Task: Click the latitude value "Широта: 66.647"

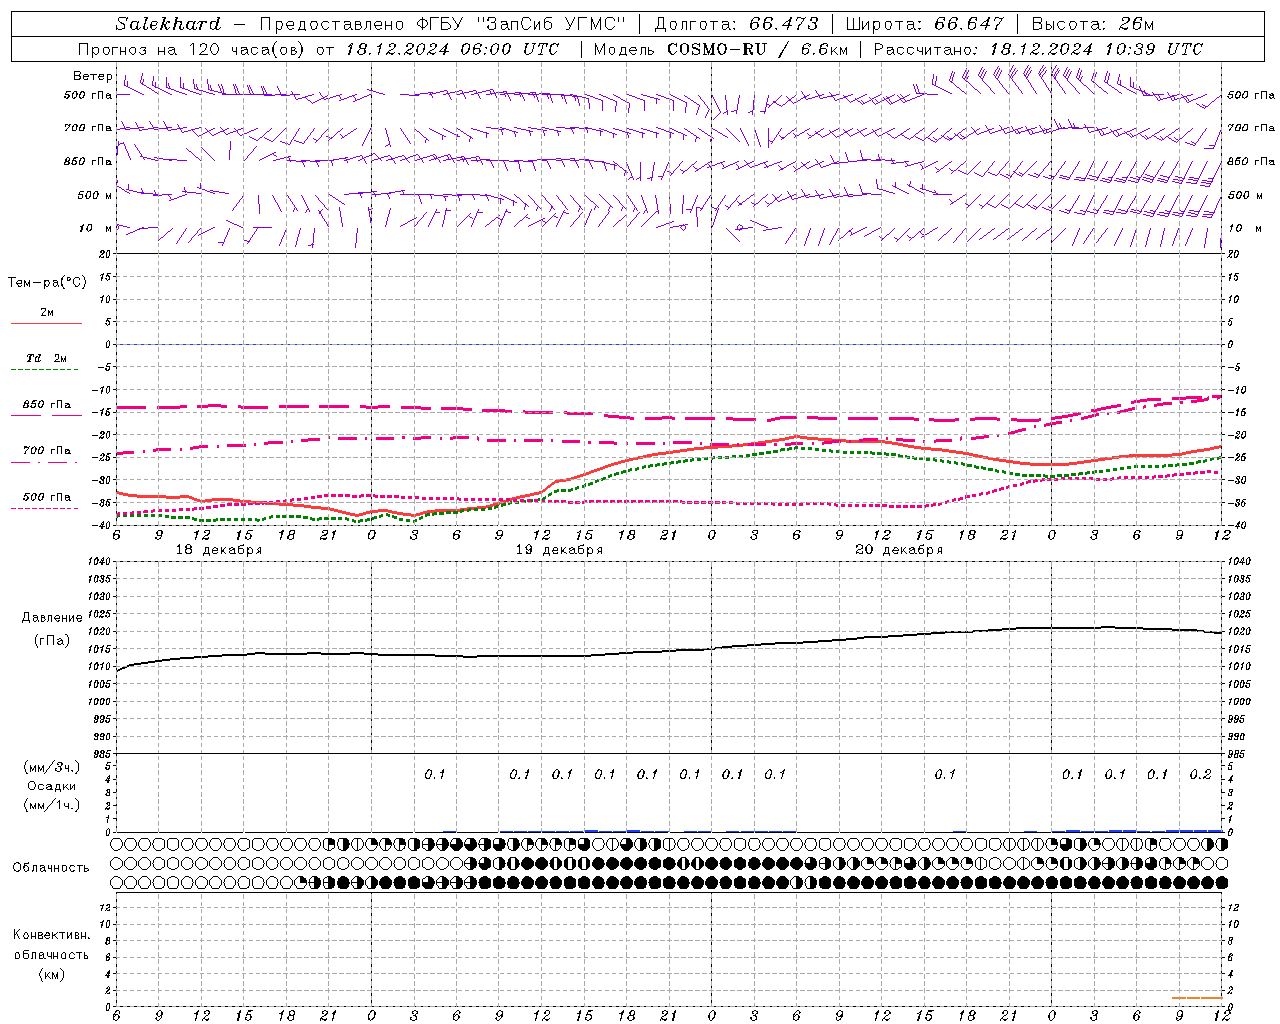Action: point(924,24)
